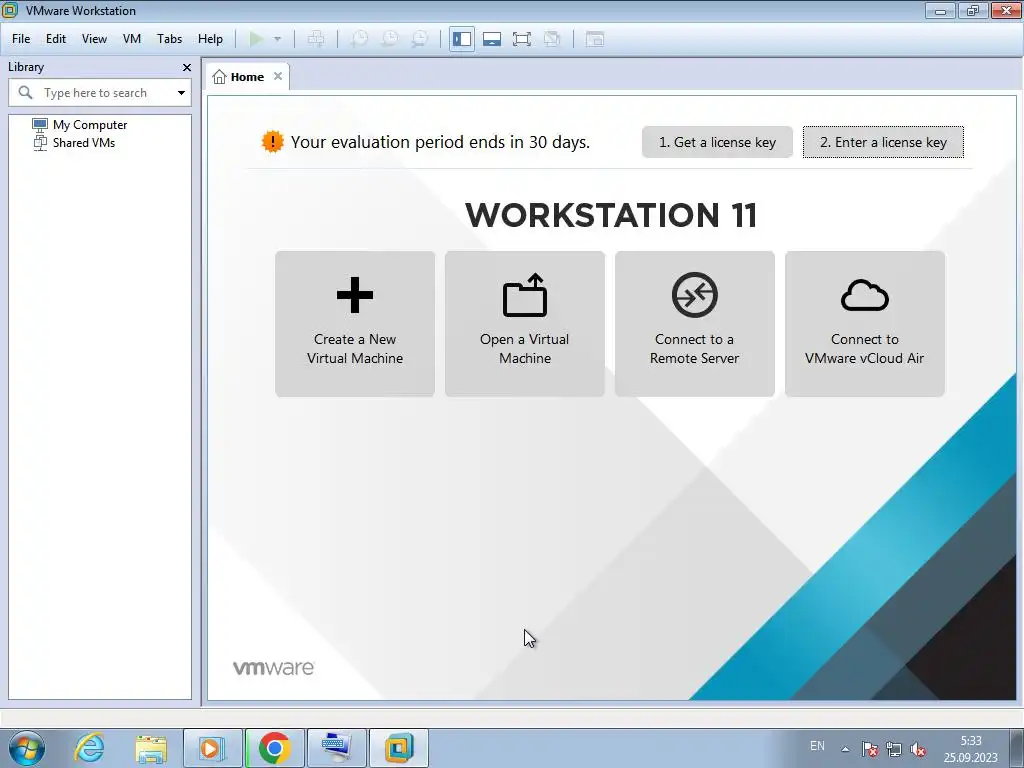Open the Help menu
The height and width of the screenshot is (768, 1024).
click(210, 39)
